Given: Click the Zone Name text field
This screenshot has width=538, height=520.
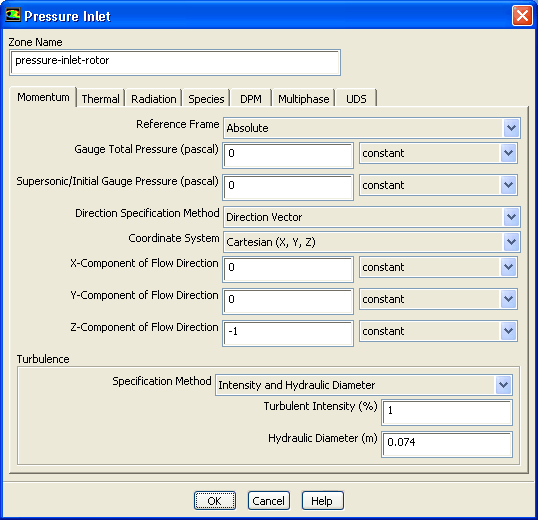Looking at the screenshot, I should click(x=175, y=62).
